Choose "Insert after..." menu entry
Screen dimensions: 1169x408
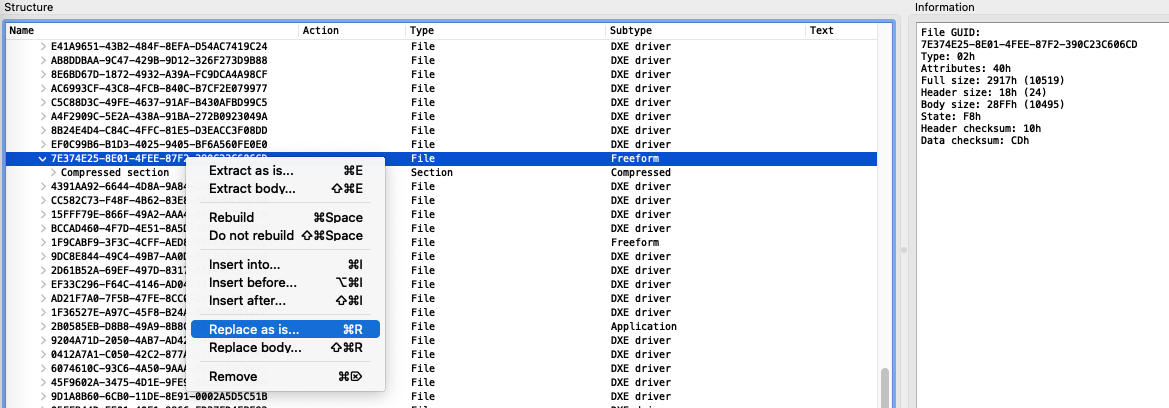tap(286, 301)
